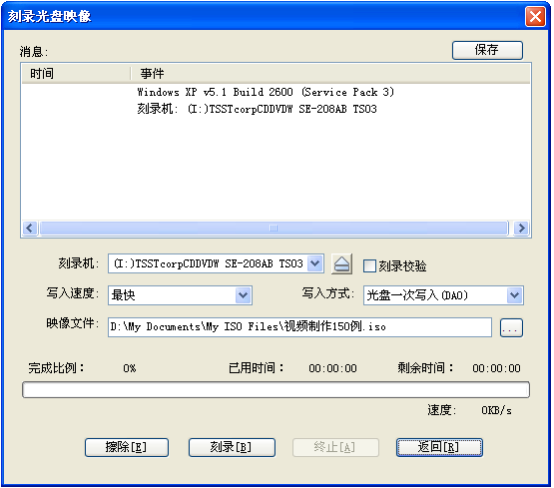Click the 返回[R] button
Image resolution: width=554 pixels, height=488 pixels.
tap(439, 447)
